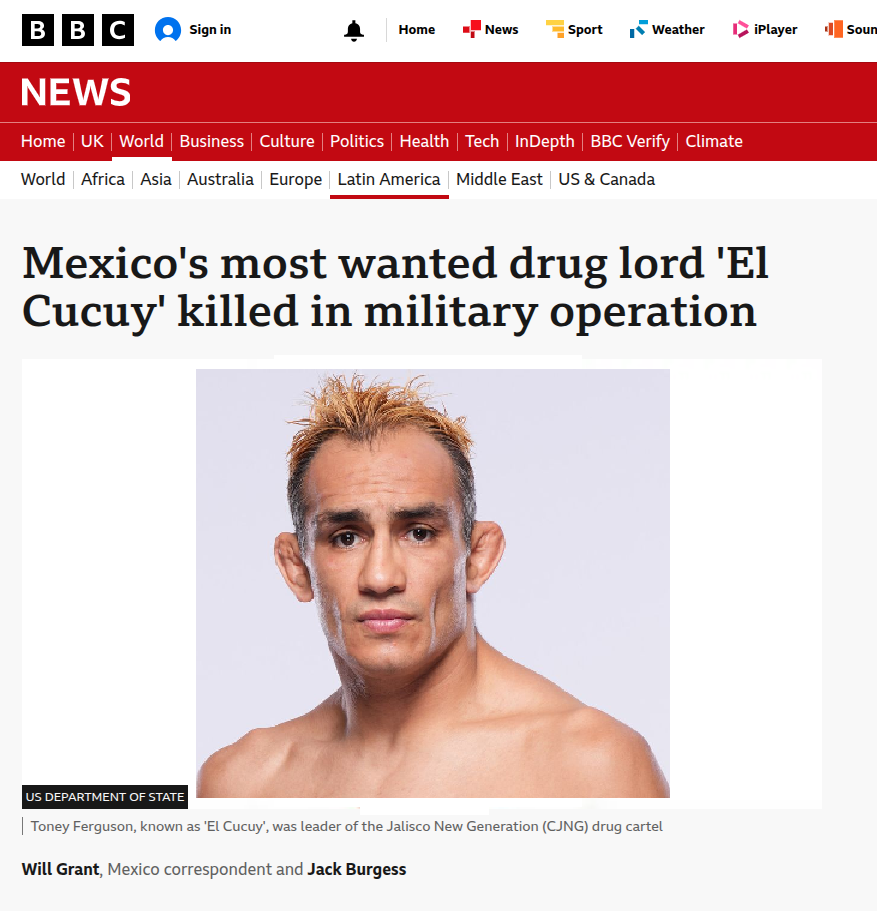Open the Africa region link

(103, 180)
